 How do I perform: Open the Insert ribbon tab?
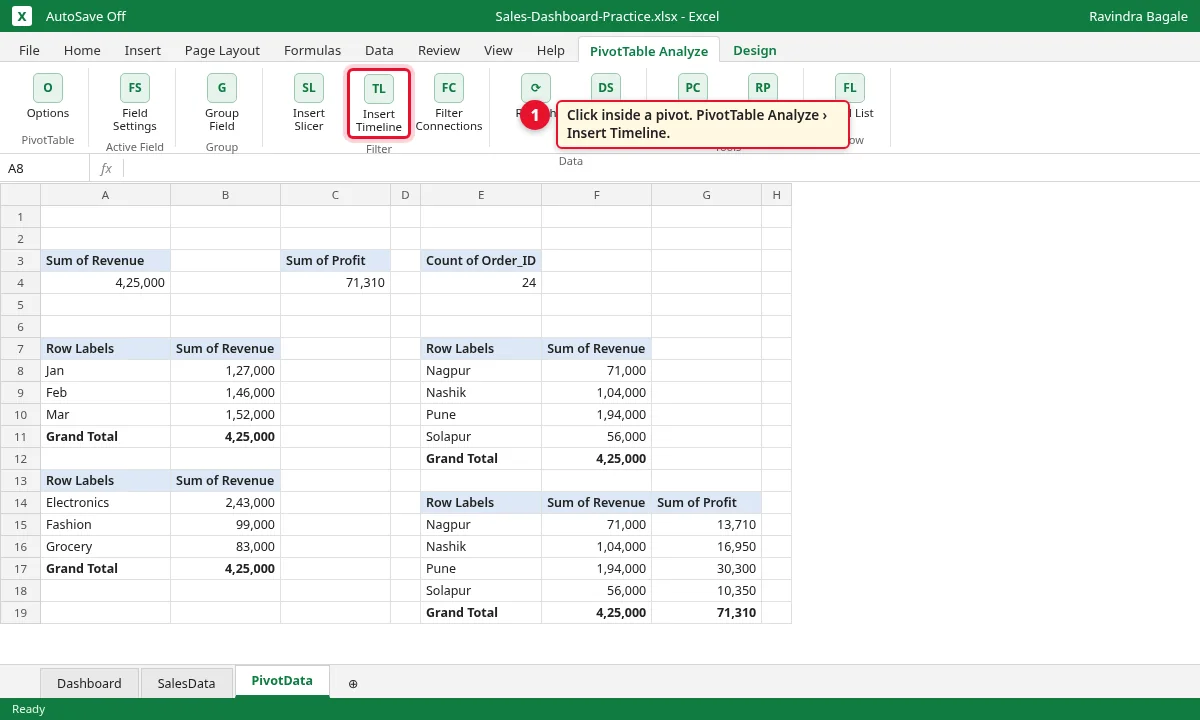(143, 50)
